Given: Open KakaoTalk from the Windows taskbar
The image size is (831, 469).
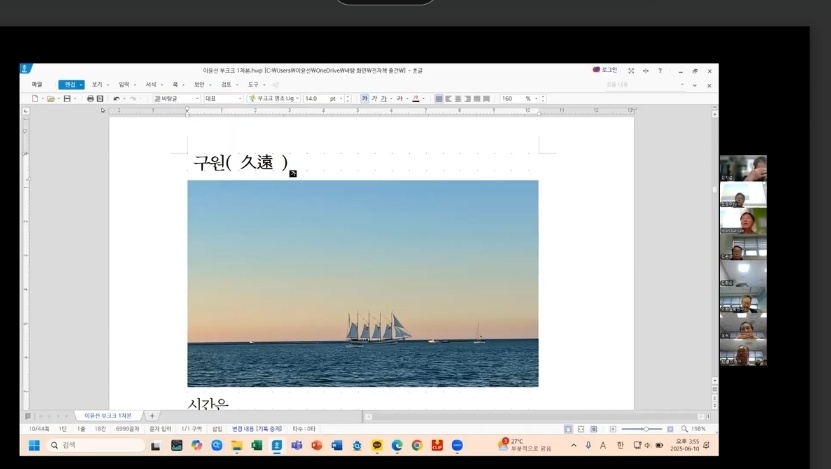Looking at the screenshot, I should click(377, 445).
